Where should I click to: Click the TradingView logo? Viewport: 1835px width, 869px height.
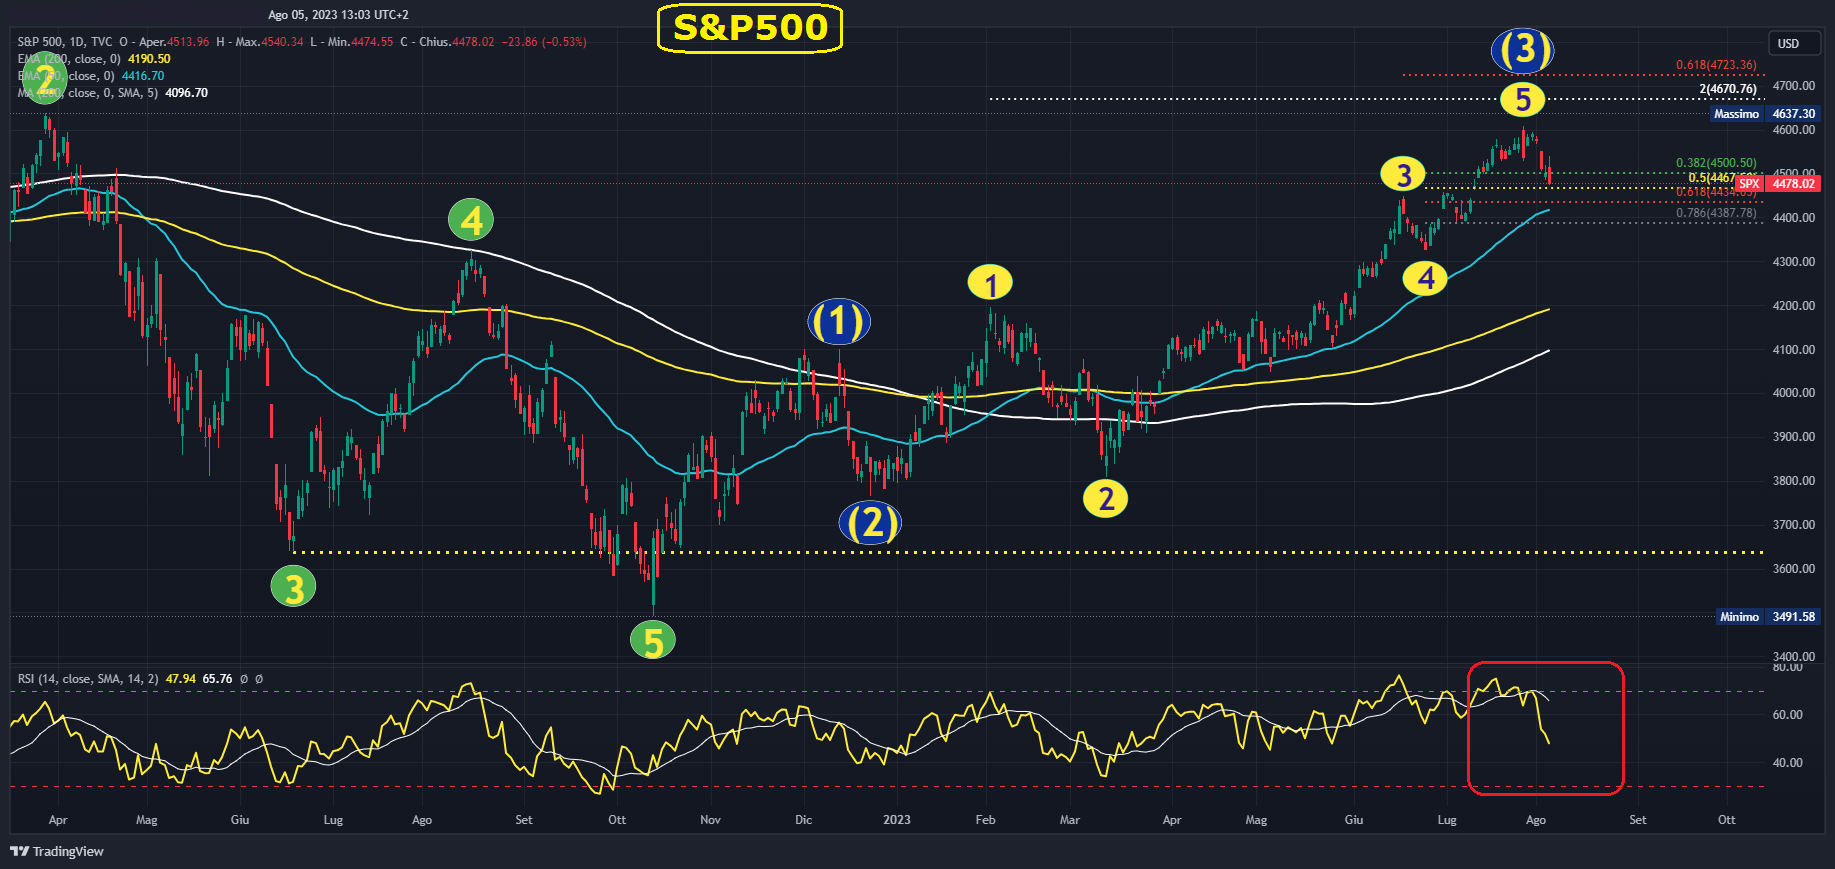(57, 851)
